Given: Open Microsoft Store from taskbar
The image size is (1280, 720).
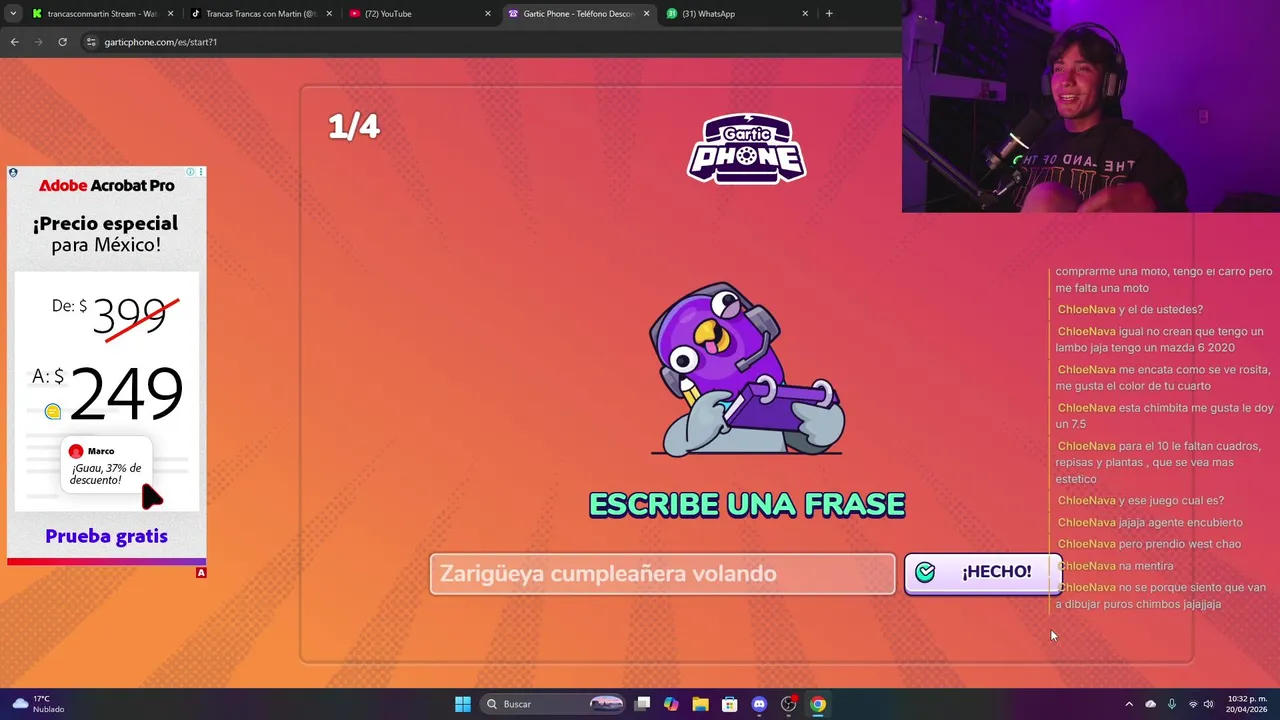Looking at the screenshot, I should [729, 704].
